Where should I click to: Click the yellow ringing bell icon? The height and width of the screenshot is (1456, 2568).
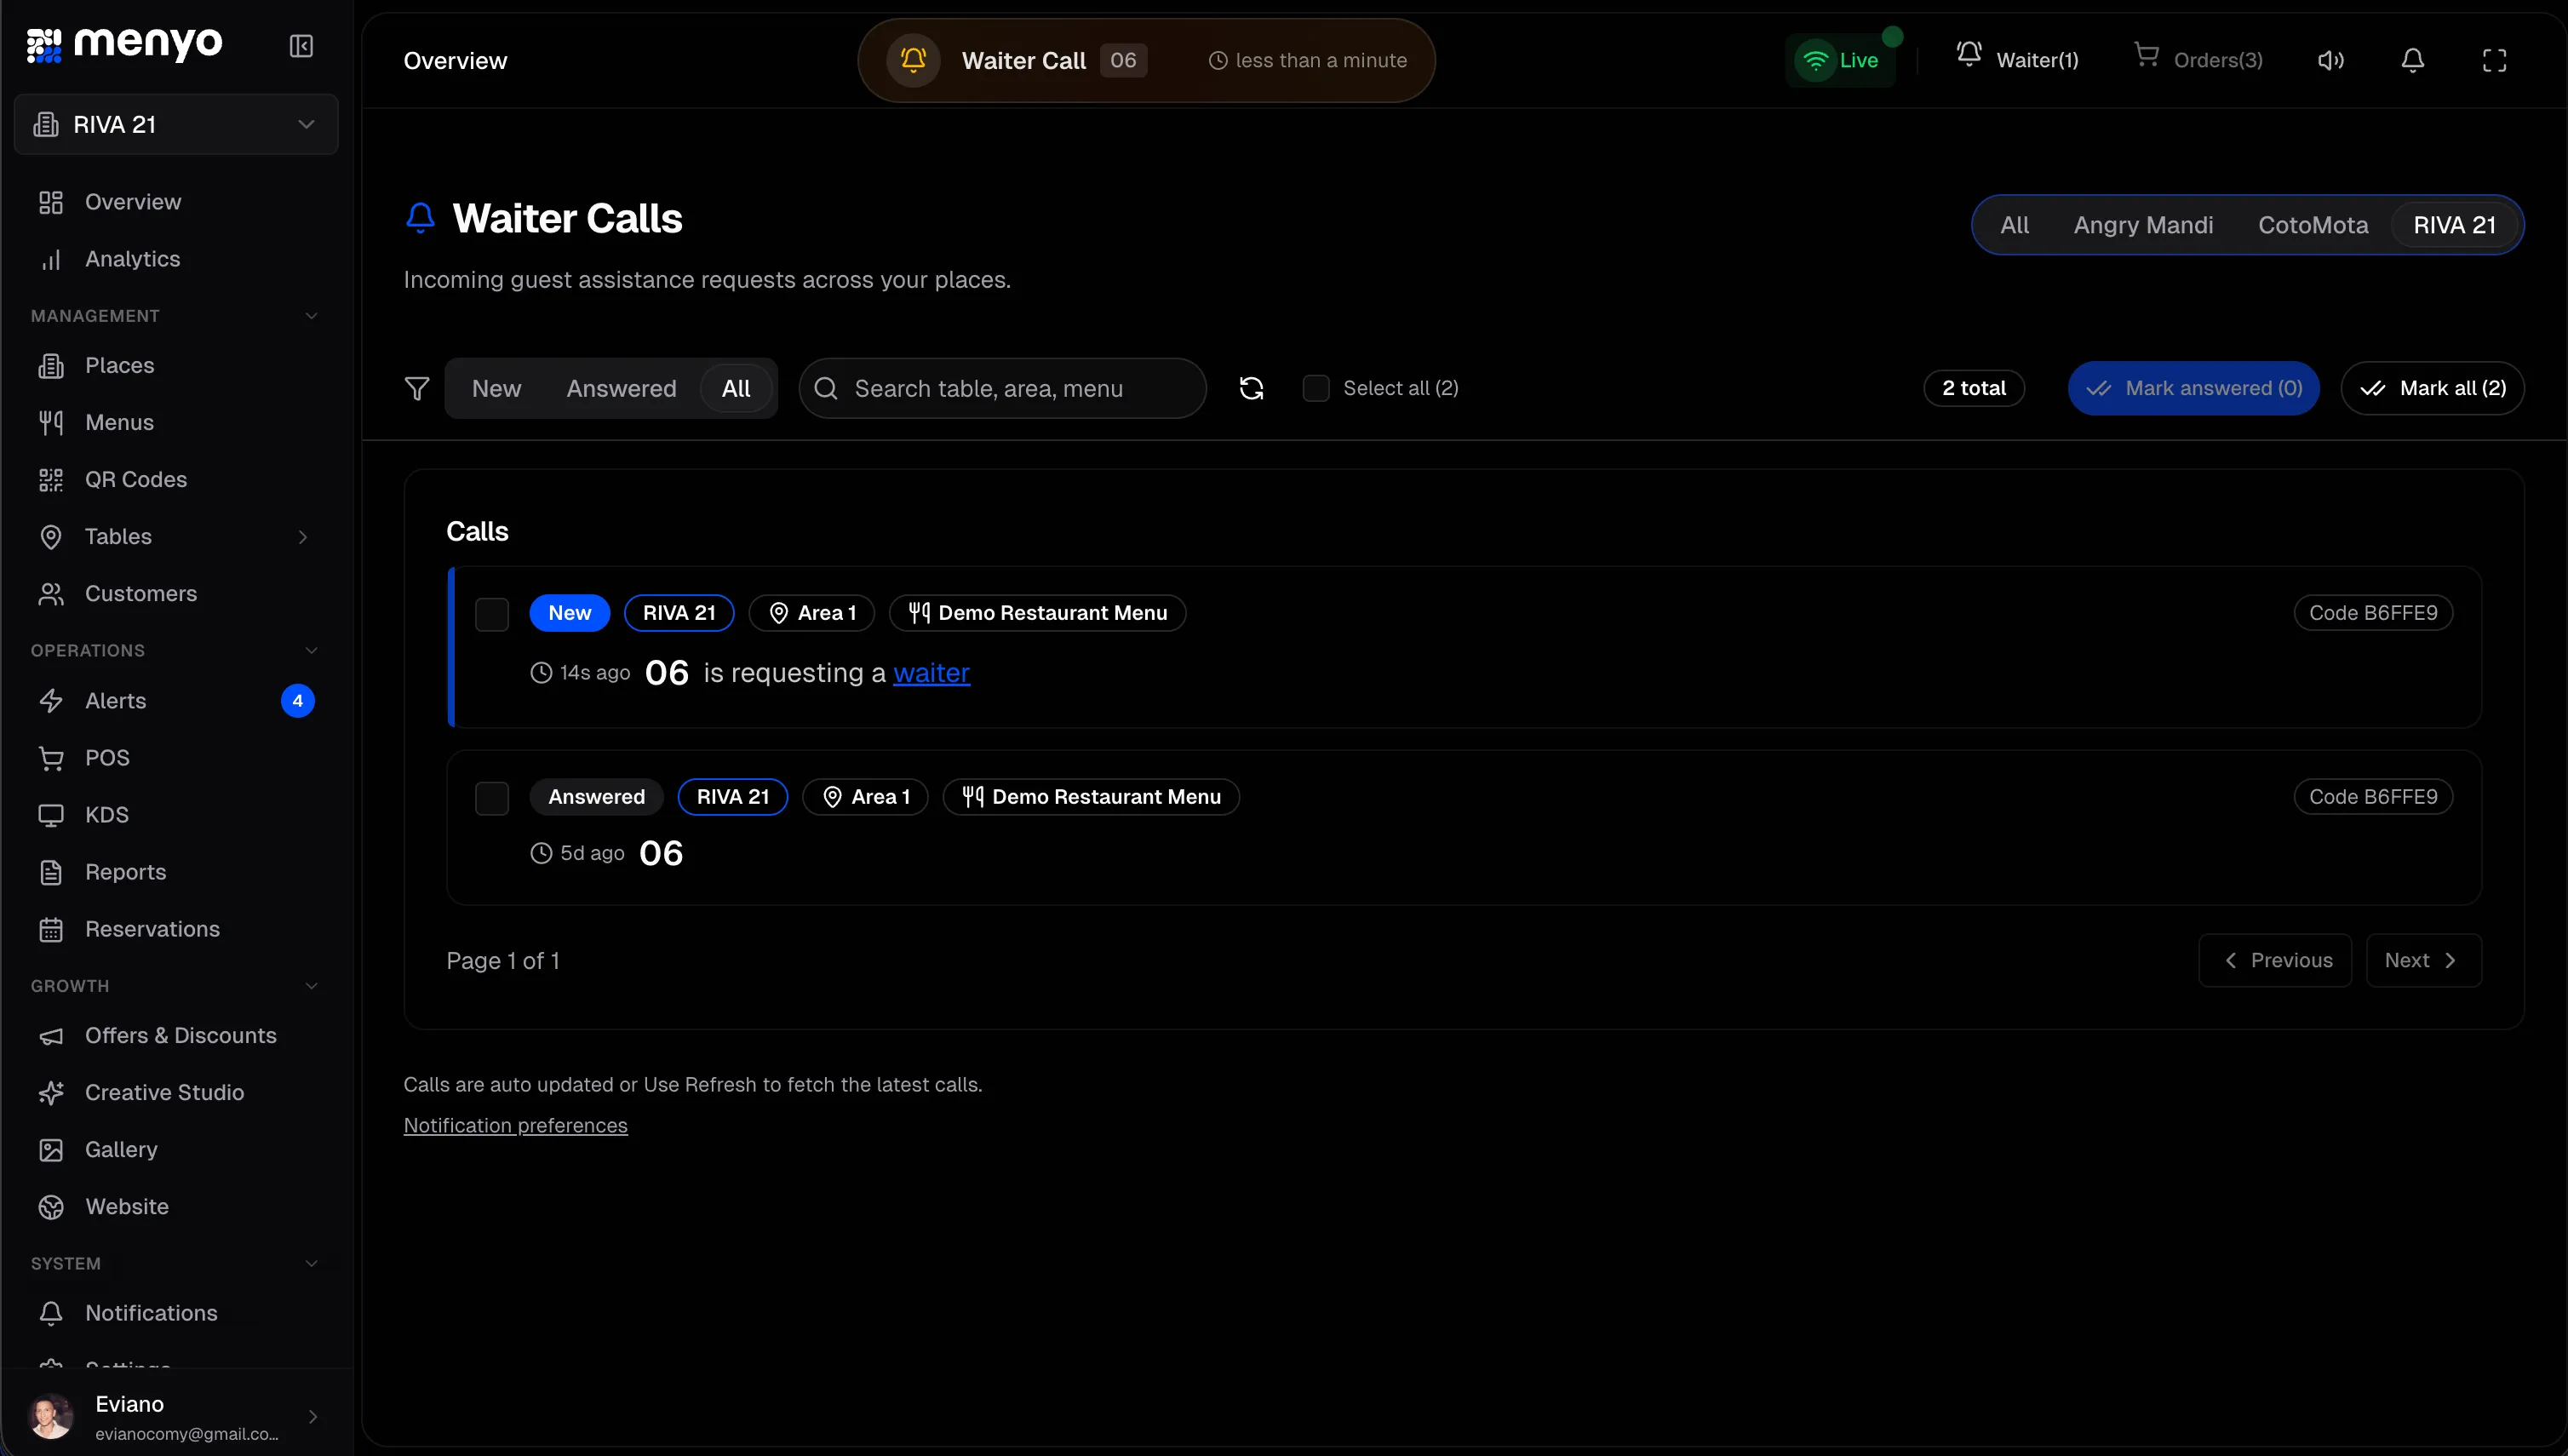[913, 60]
